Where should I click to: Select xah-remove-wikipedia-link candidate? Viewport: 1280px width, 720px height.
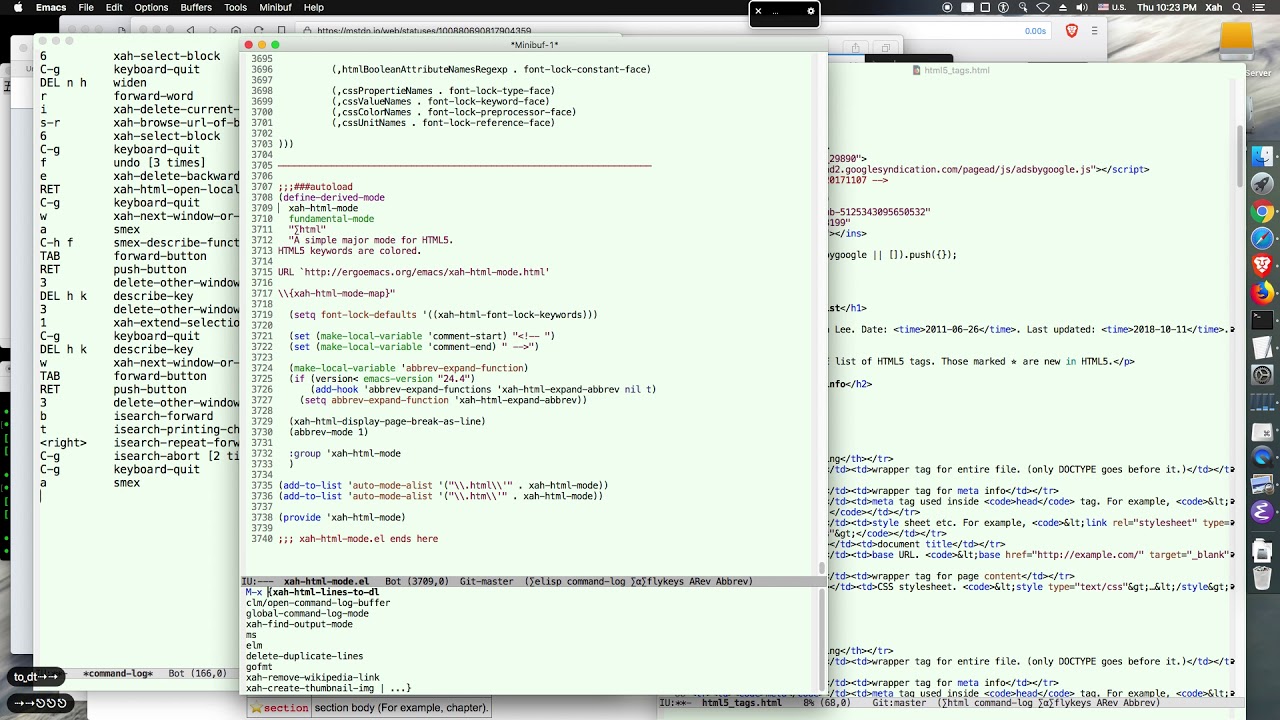click(312, 678)
